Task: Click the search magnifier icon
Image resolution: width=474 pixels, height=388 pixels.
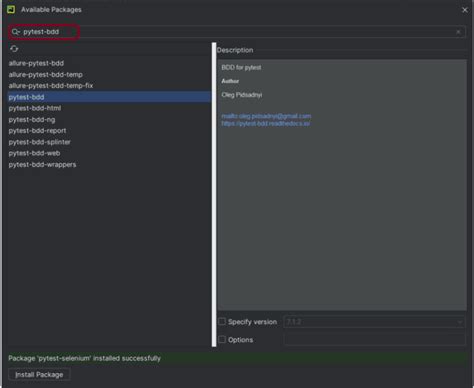Action: [x=16, y=32]
